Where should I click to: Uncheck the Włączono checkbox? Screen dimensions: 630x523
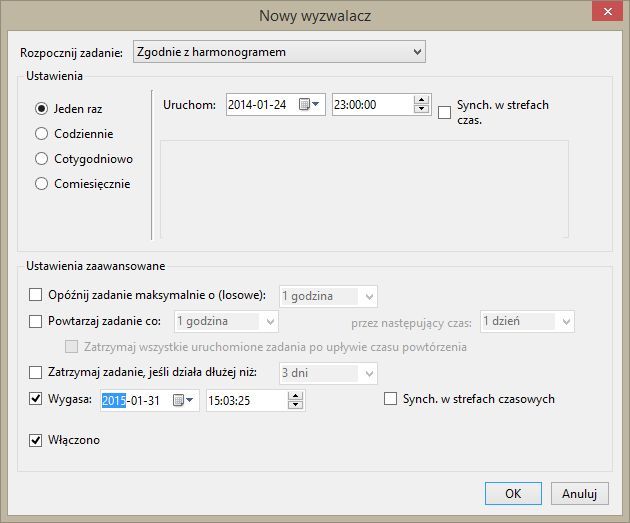point(35,440)
